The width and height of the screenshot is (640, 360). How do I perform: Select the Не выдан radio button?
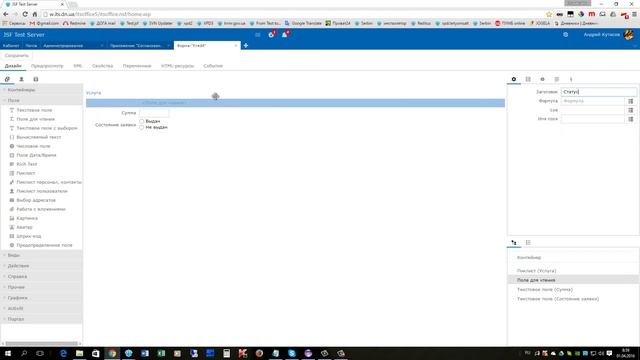[142, 127]
